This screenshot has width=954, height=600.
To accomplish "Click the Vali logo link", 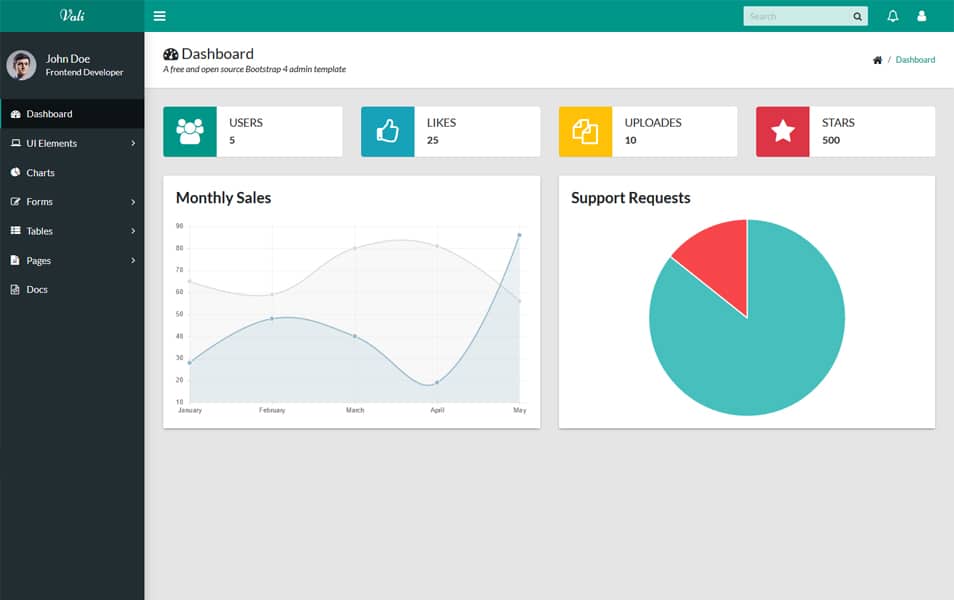I will 72,15.
